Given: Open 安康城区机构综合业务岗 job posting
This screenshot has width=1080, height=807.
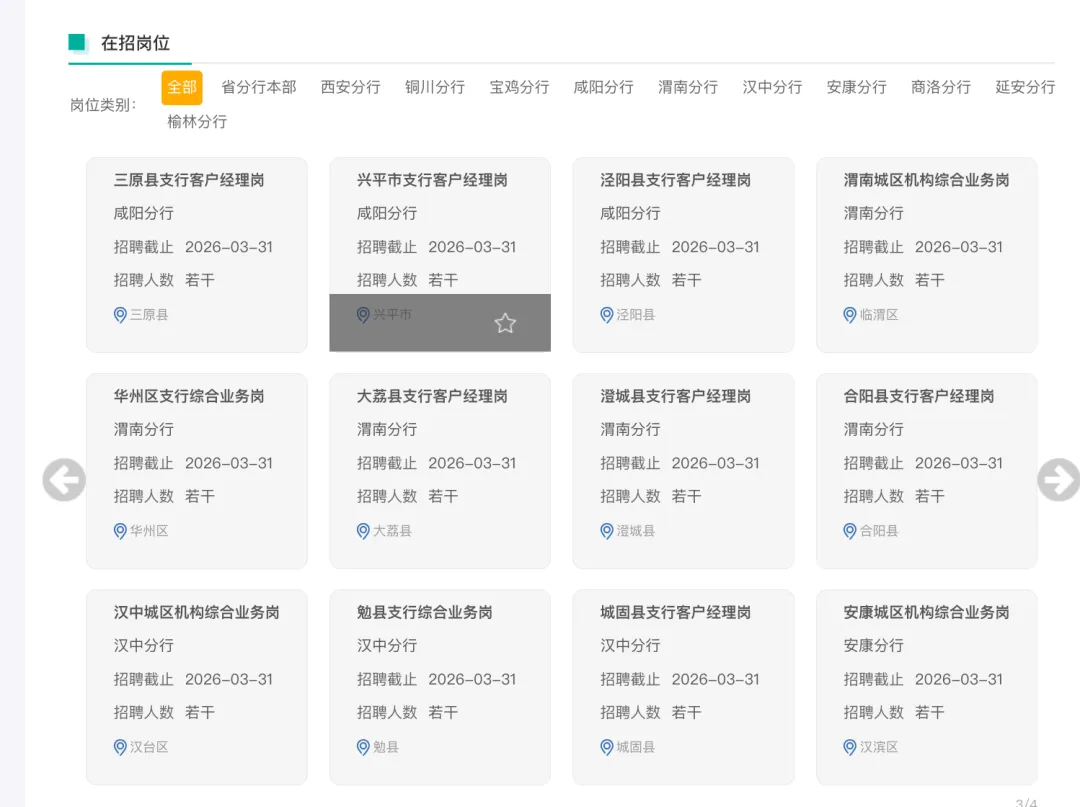Looking at the screenshot, I should 926,613.
